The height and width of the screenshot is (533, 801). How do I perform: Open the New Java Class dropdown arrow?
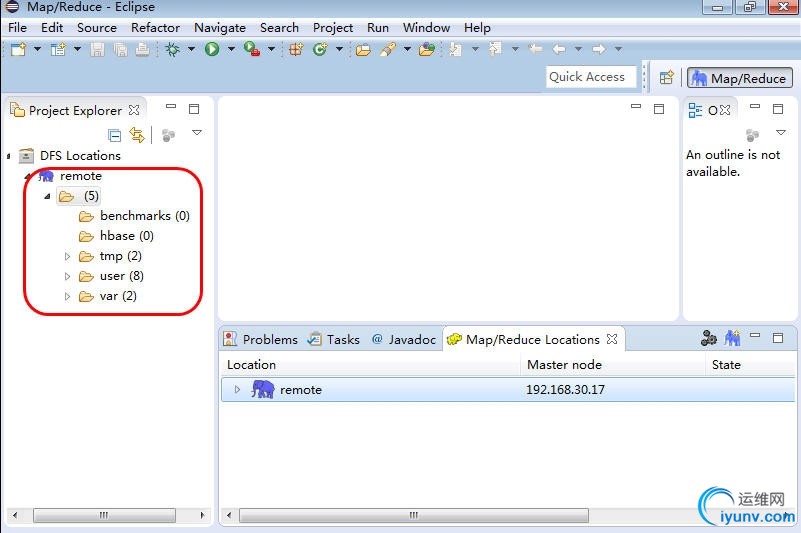pos(339,50)
